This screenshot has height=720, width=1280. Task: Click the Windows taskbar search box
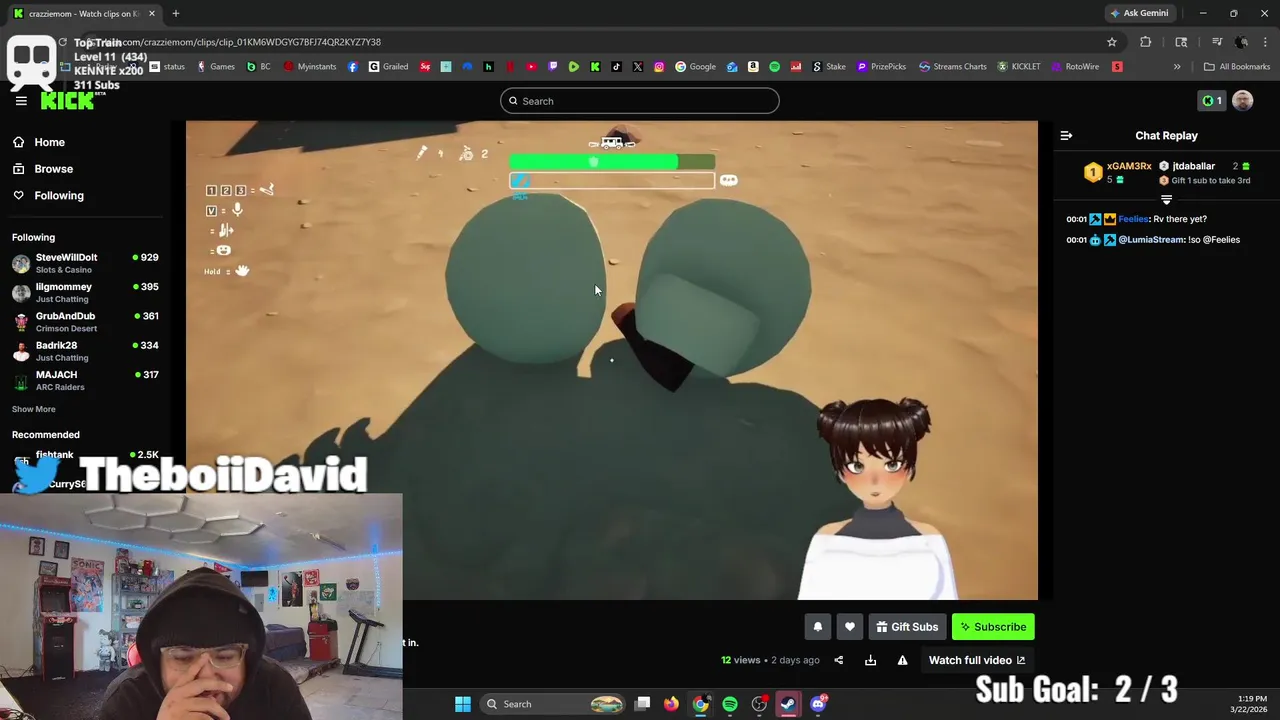click(x=553, y=704)
